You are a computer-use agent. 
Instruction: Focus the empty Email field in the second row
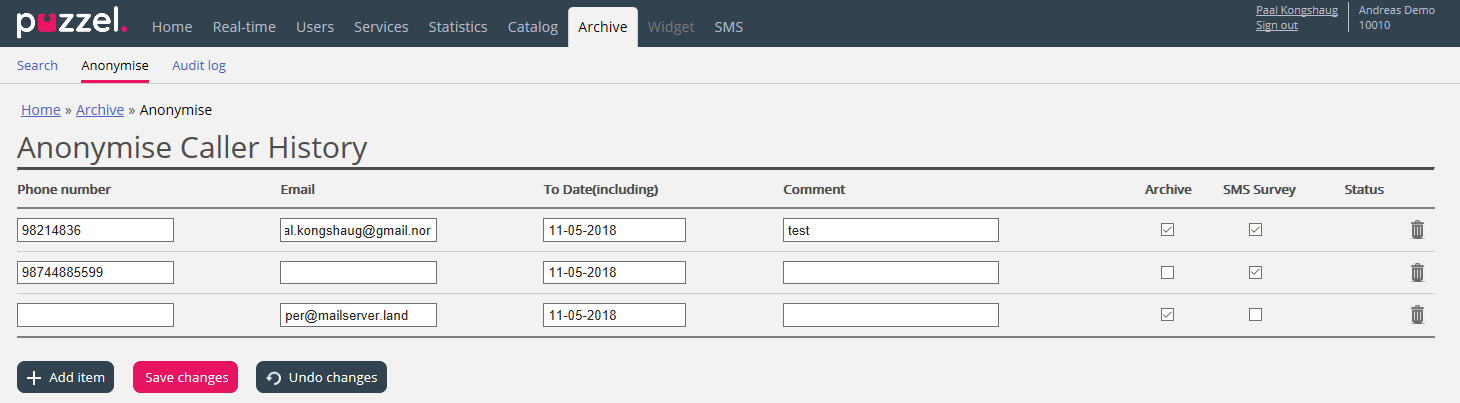(358, 272)
